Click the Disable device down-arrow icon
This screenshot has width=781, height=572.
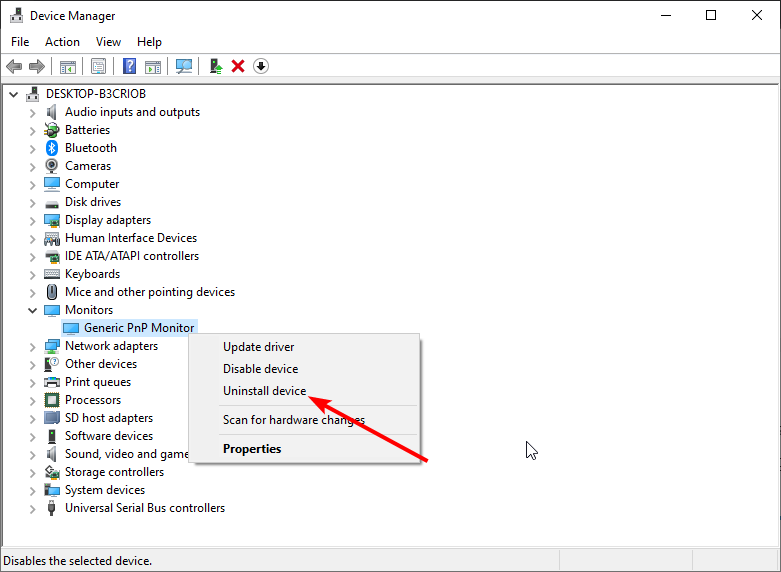point(261,66)
